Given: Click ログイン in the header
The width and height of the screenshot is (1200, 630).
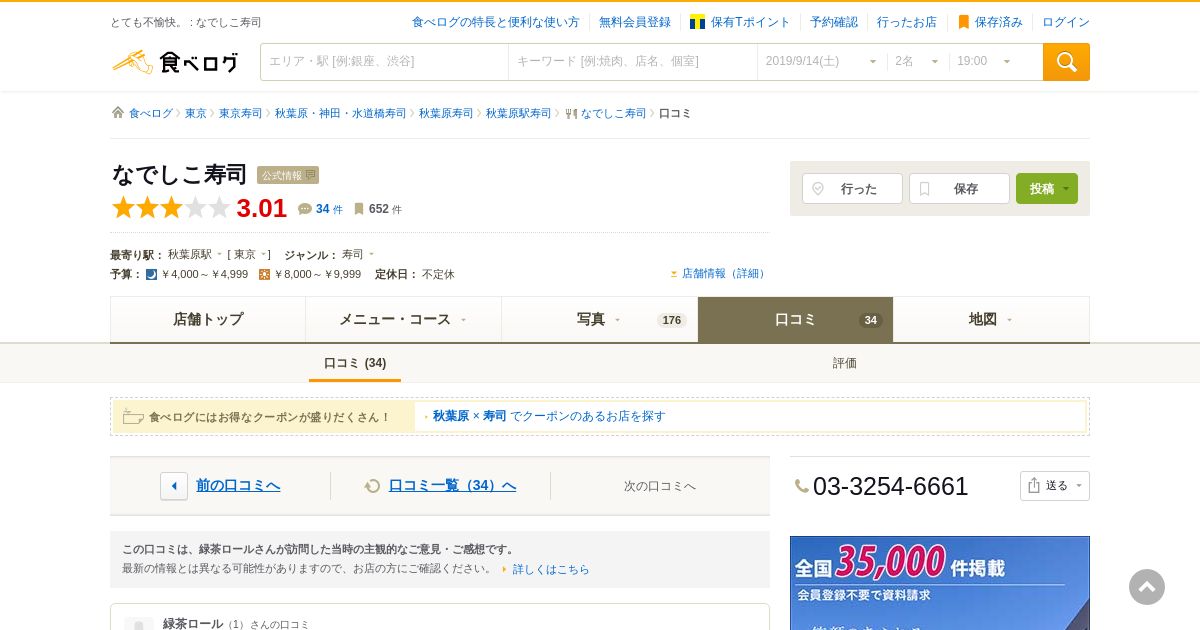Looking at the screenshot, I should pos(1066,22).
